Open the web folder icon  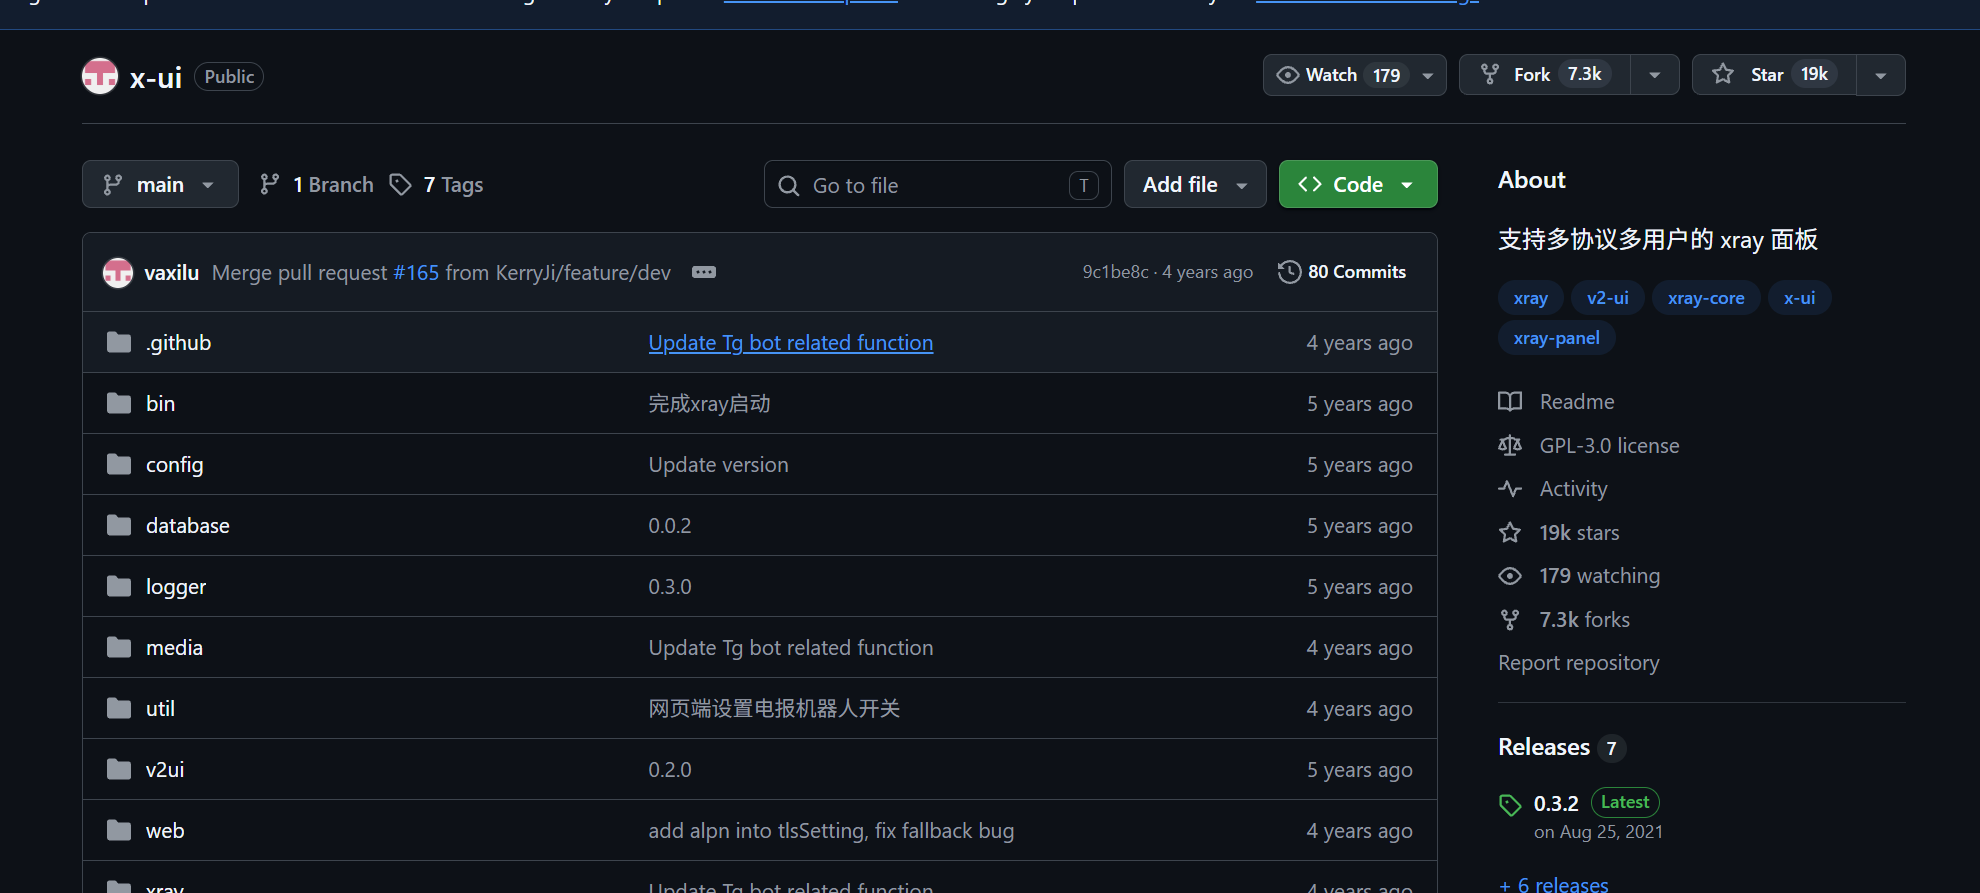coord(119,831)
